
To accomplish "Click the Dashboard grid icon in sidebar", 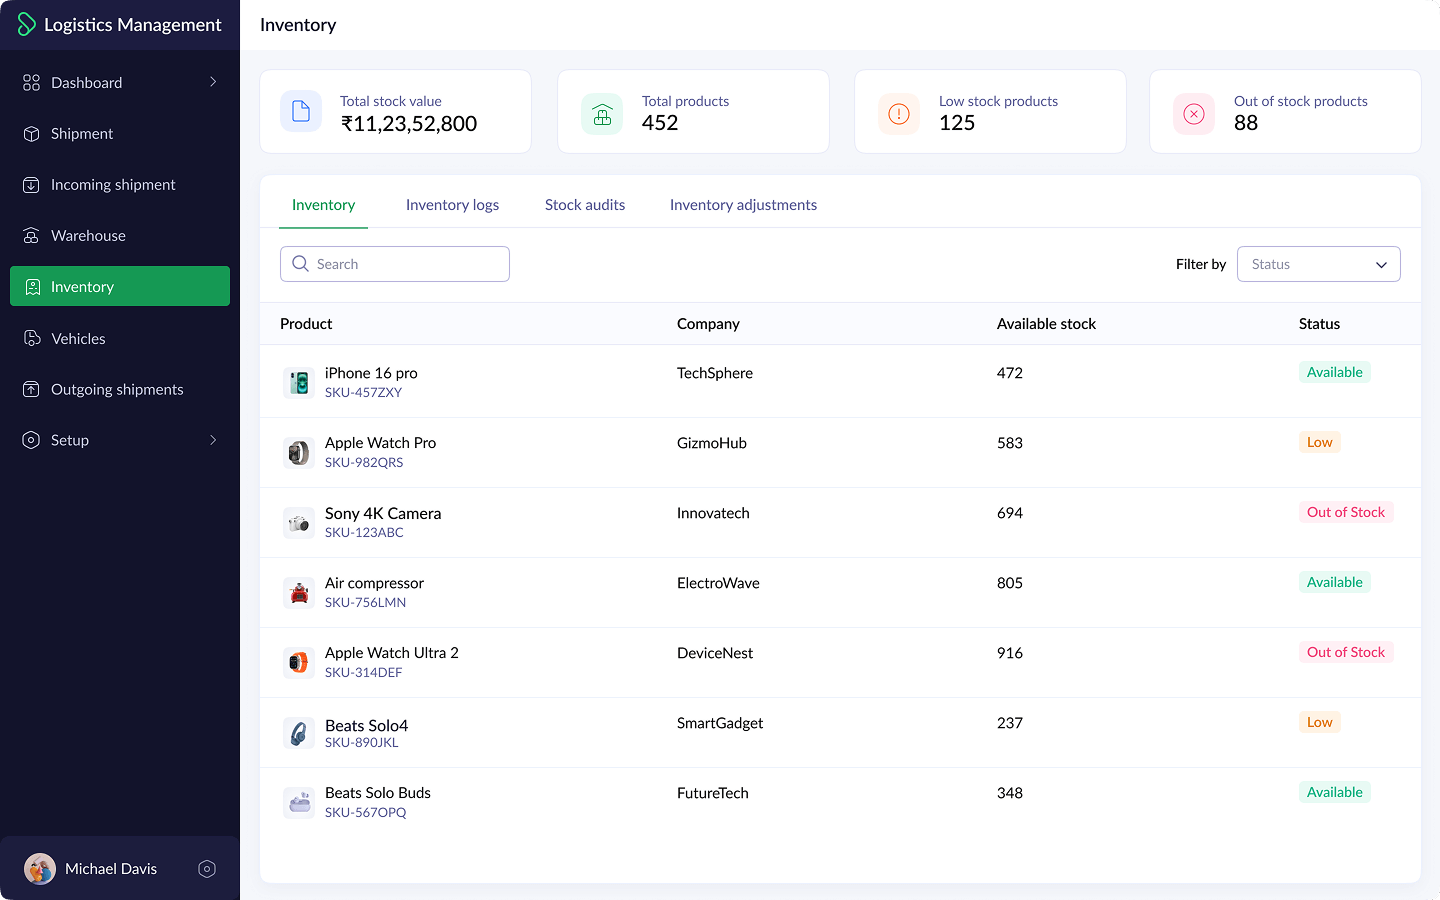I will 32,82.
